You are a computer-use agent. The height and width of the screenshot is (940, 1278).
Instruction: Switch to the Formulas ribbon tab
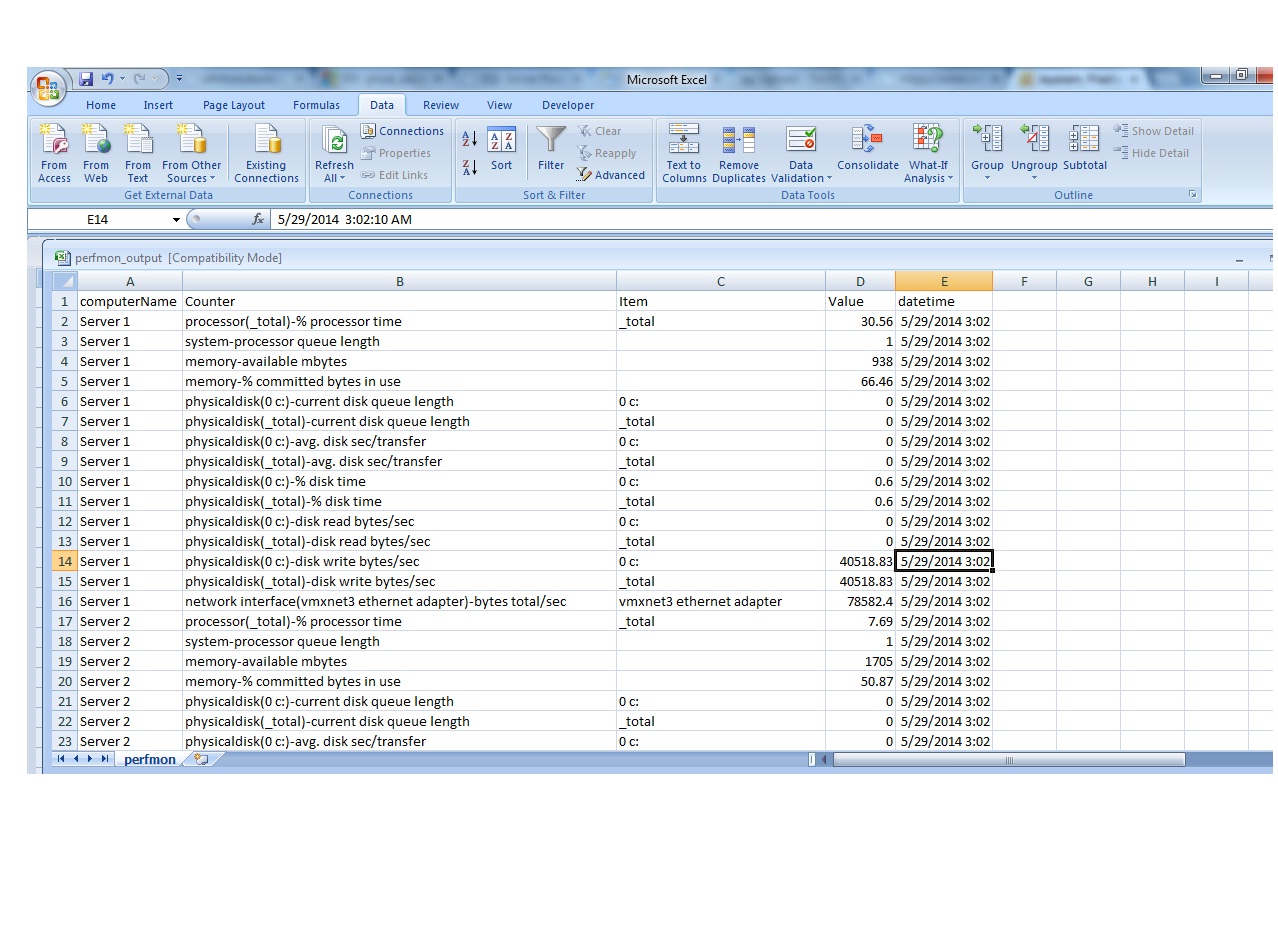(317, 105)
